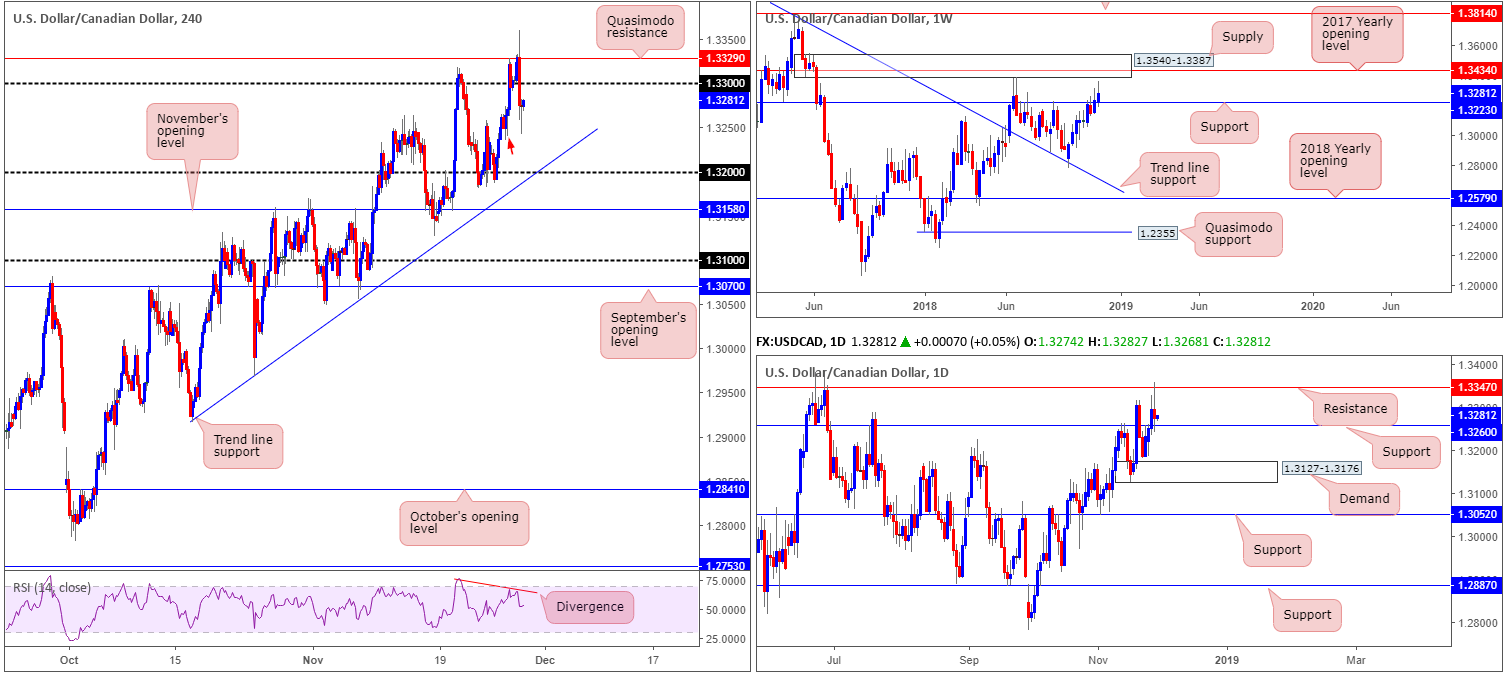
Task: Select the 1.28870 price label
Action: [x=1478, y=585]
